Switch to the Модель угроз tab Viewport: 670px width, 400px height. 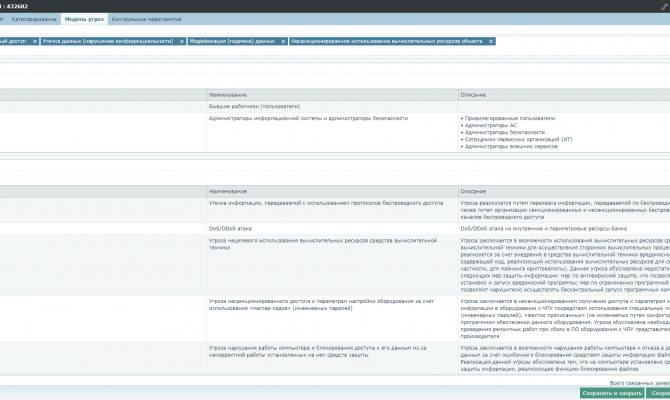click(x=84, y=19)
